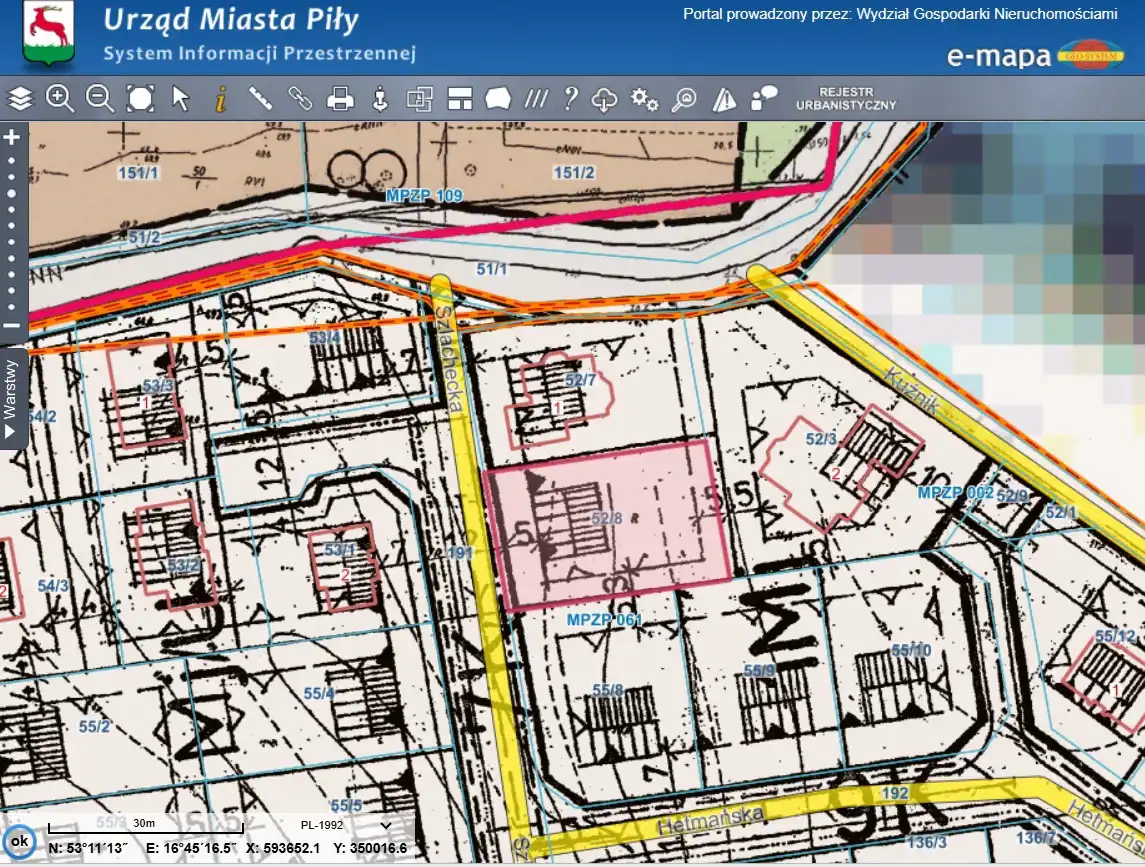The height and width of the screenshot is (867, 1145).
Task: Click the chain link icon
Action: tap(301, 98)
